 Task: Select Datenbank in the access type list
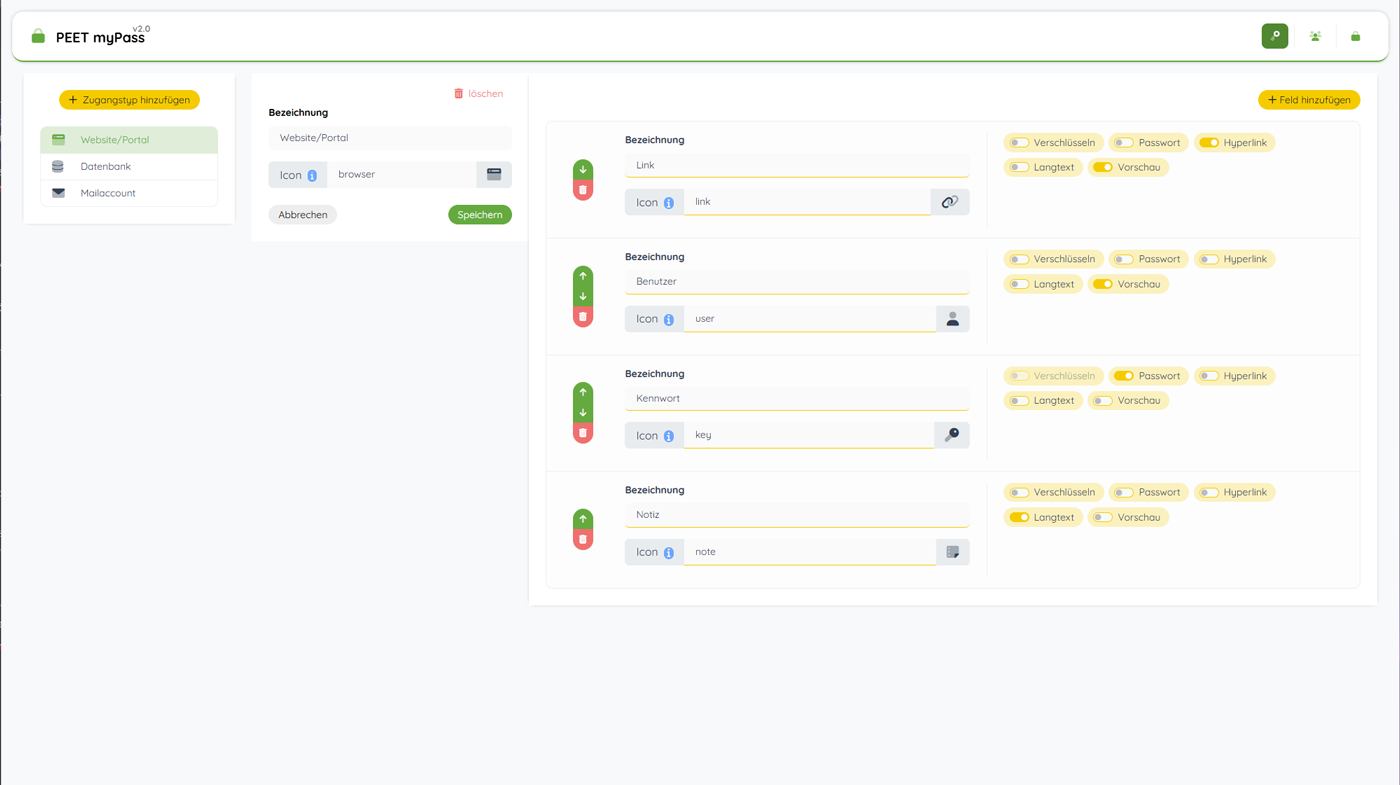(105, 167)
